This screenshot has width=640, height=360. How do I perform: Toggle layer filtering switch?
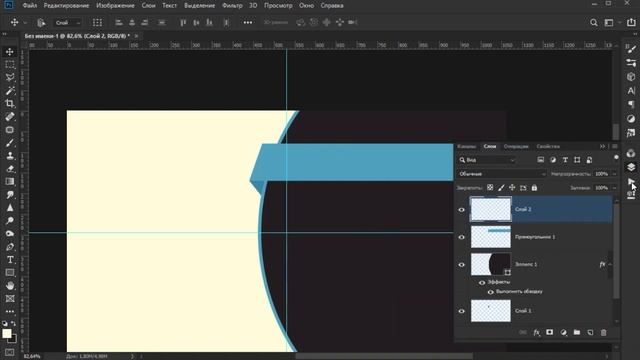tap(616, 158)
